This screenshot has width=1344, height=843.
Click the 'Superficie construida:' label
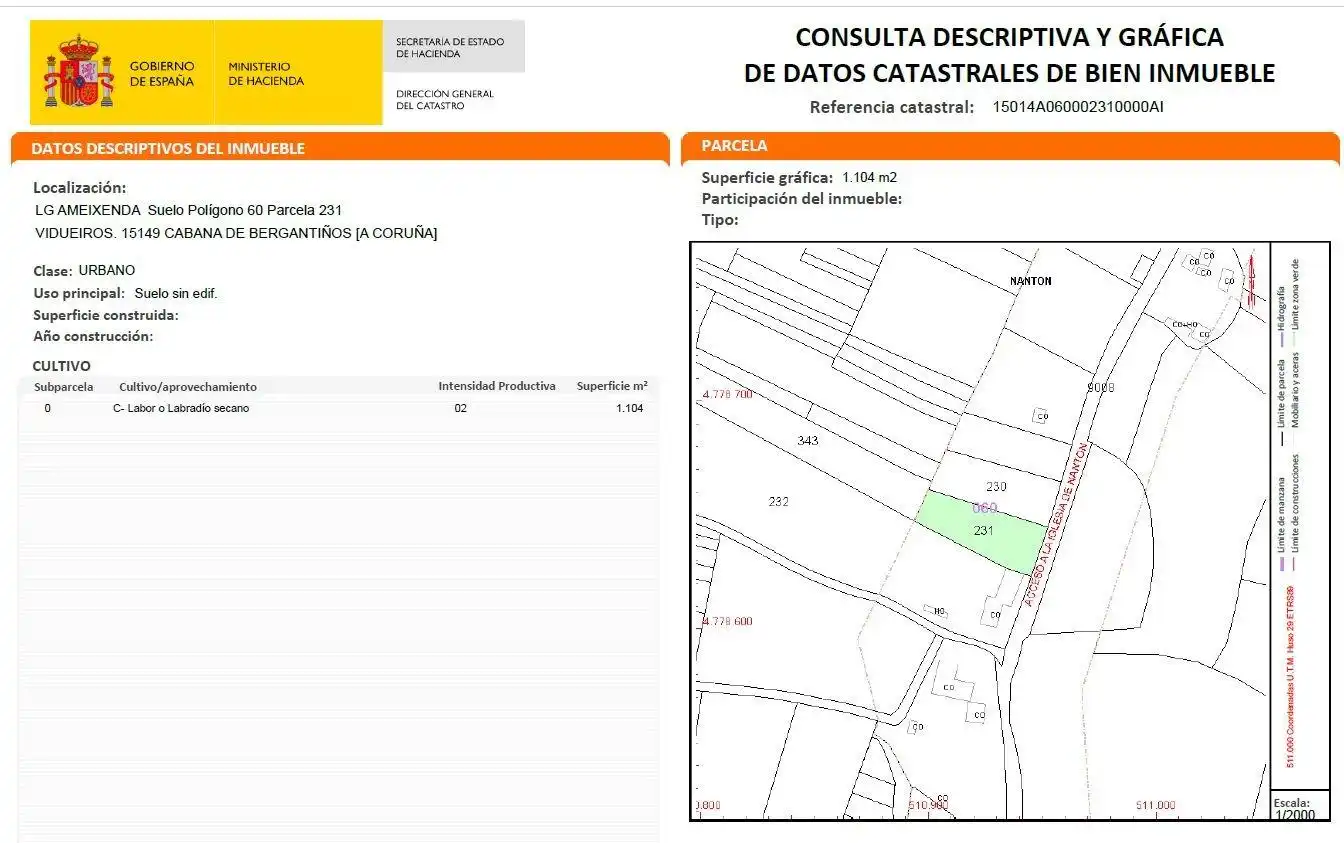(x=106, y=315)
